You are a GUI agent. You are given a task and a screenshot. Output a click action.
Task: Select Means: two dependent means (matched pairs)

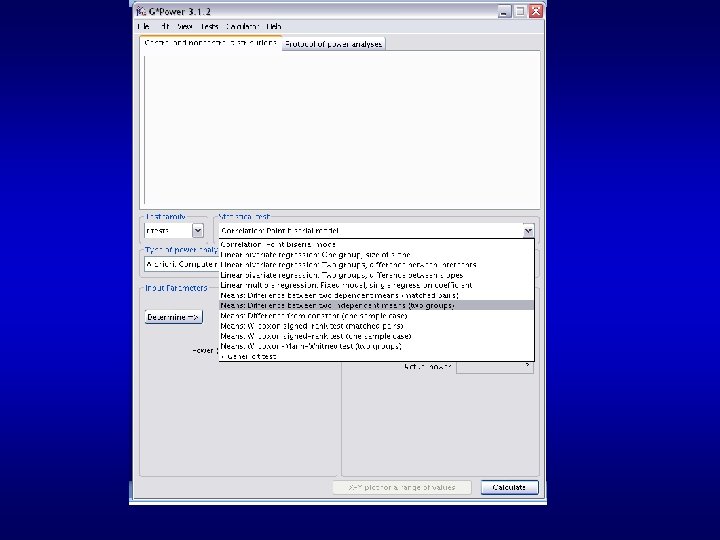(376, 295)
